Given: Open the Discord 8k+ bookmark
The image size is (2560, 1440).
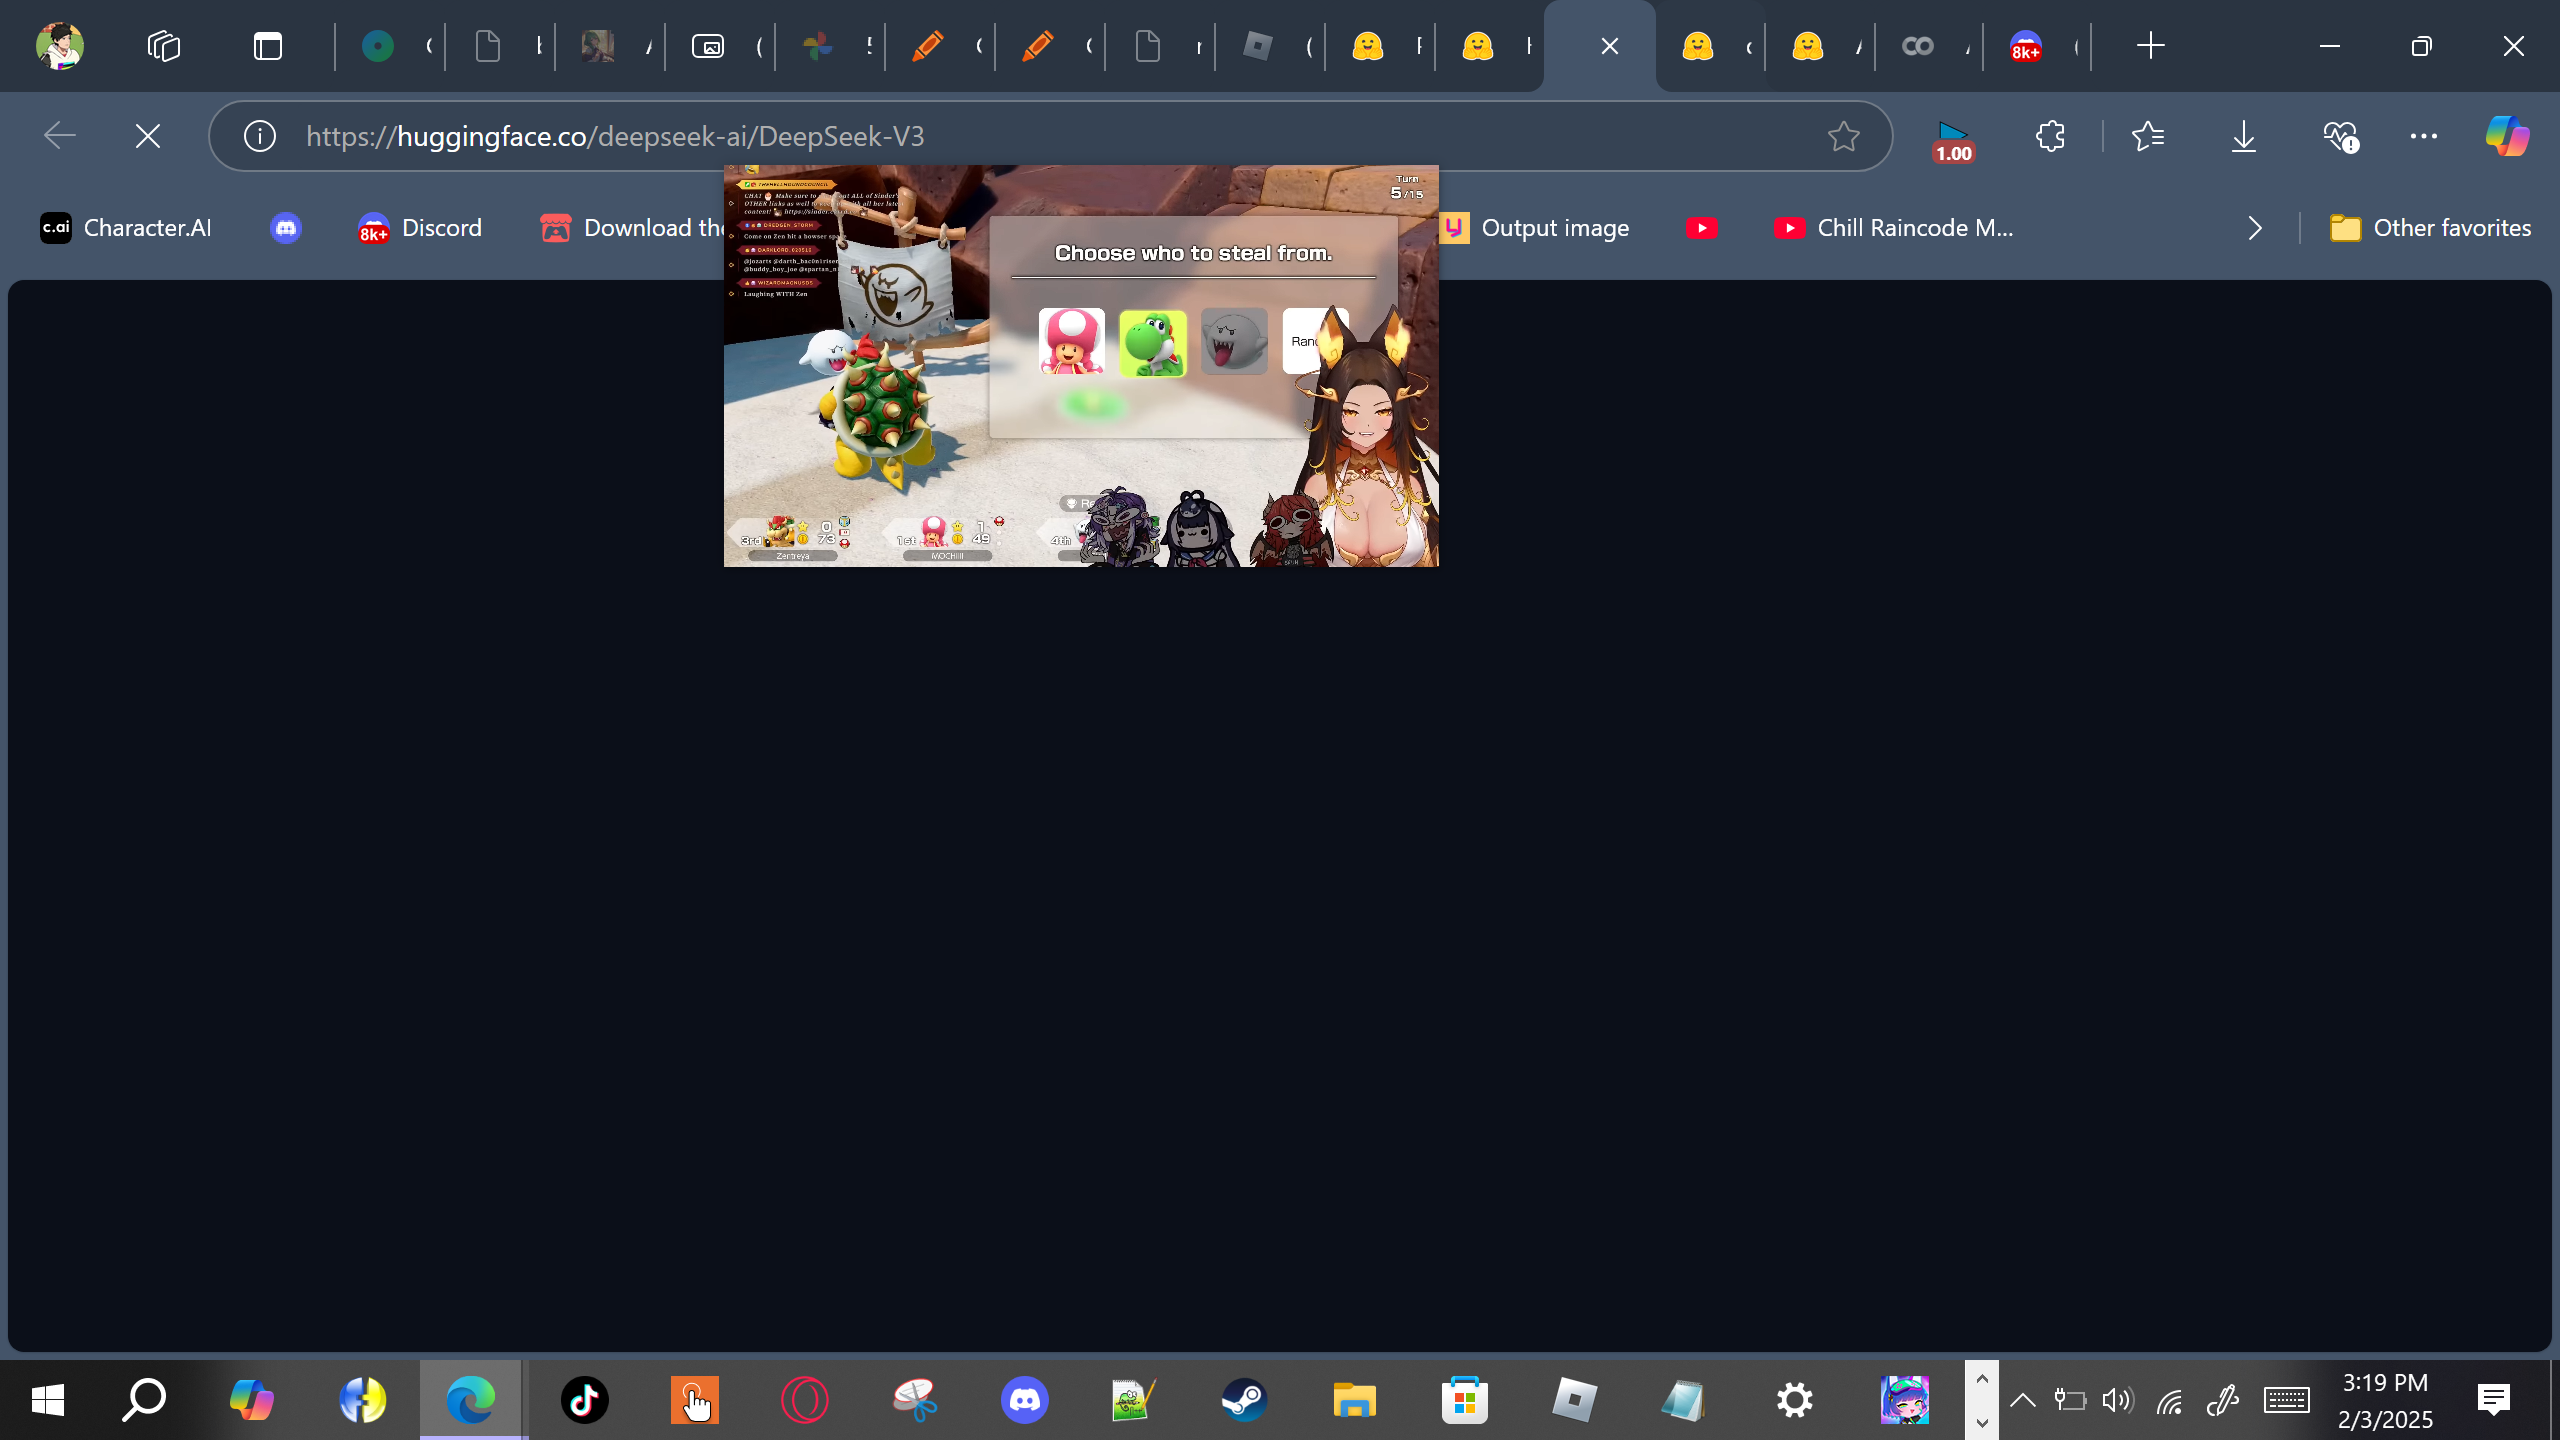Looking at the screenshot, I should click(x=420, y=228).
